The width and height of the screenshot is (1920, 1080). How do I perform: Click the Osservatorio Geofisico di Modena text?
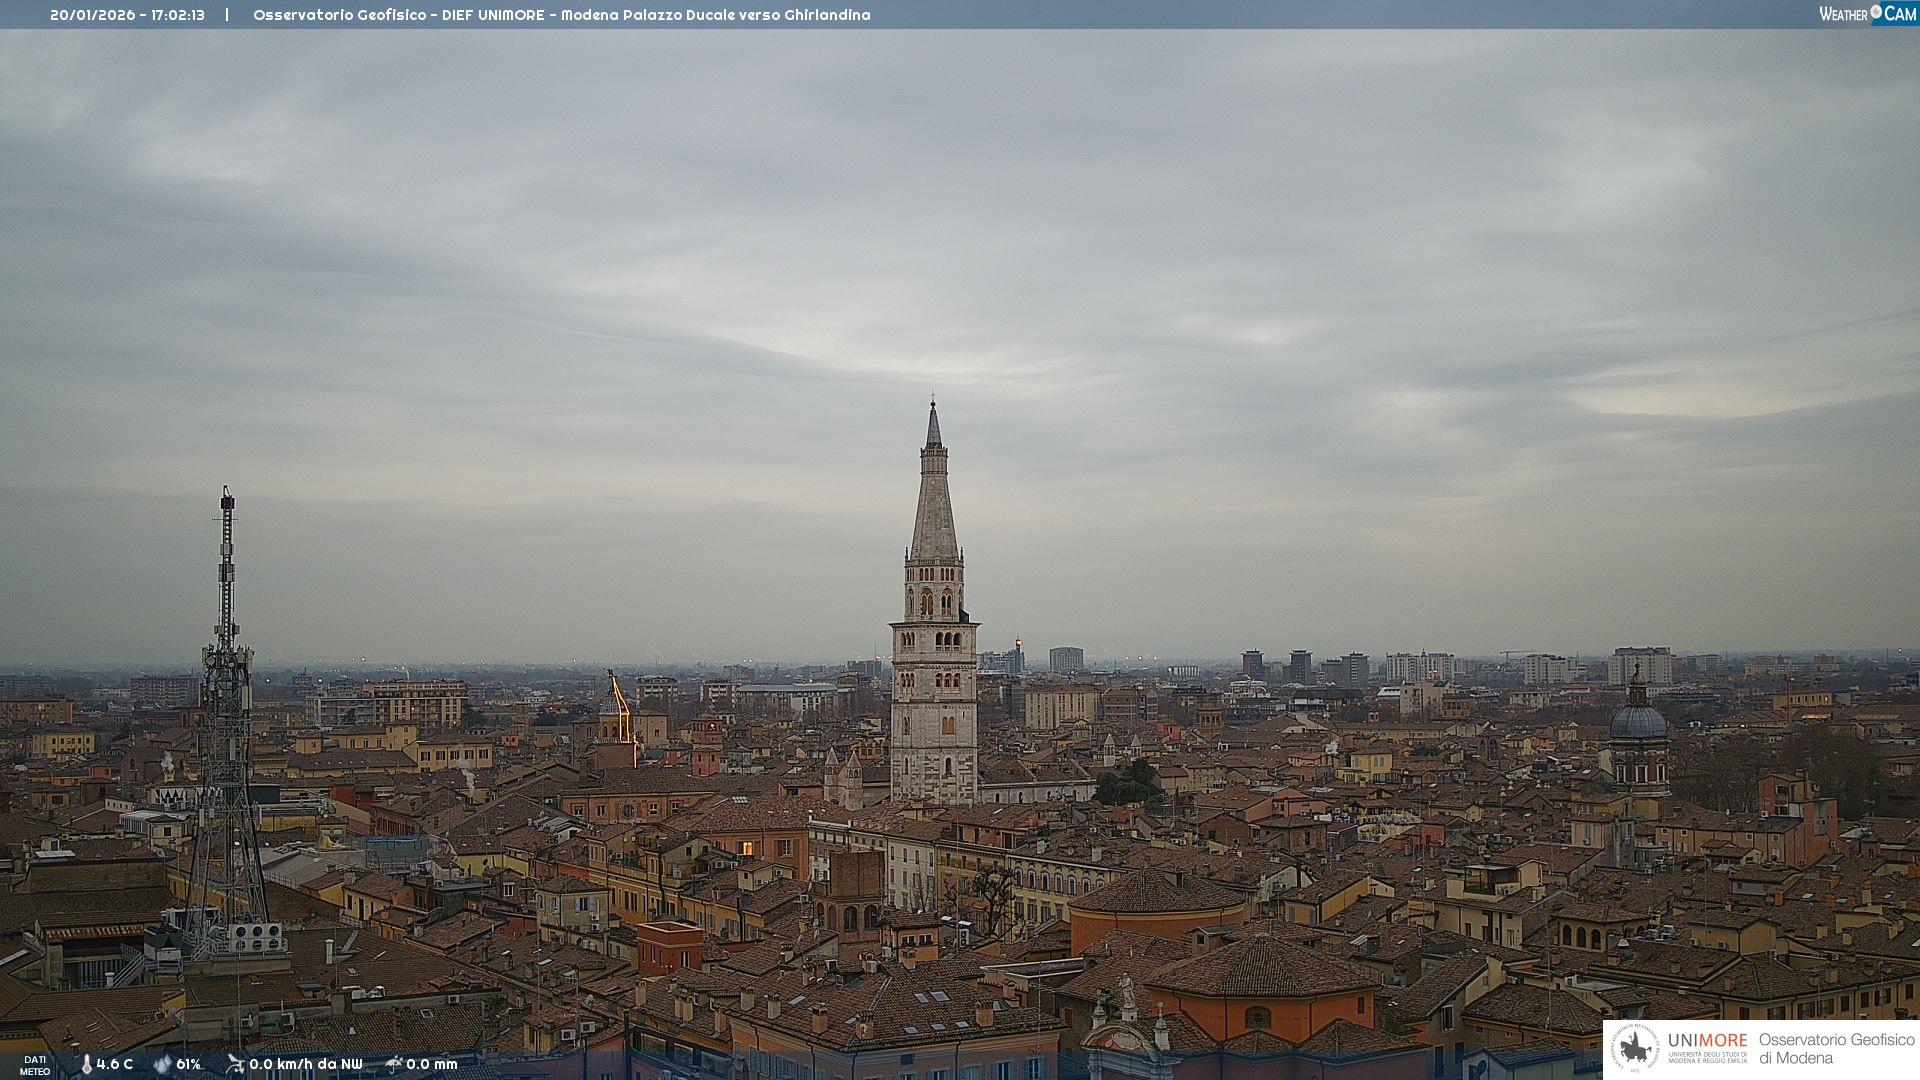(1836, 1049)
